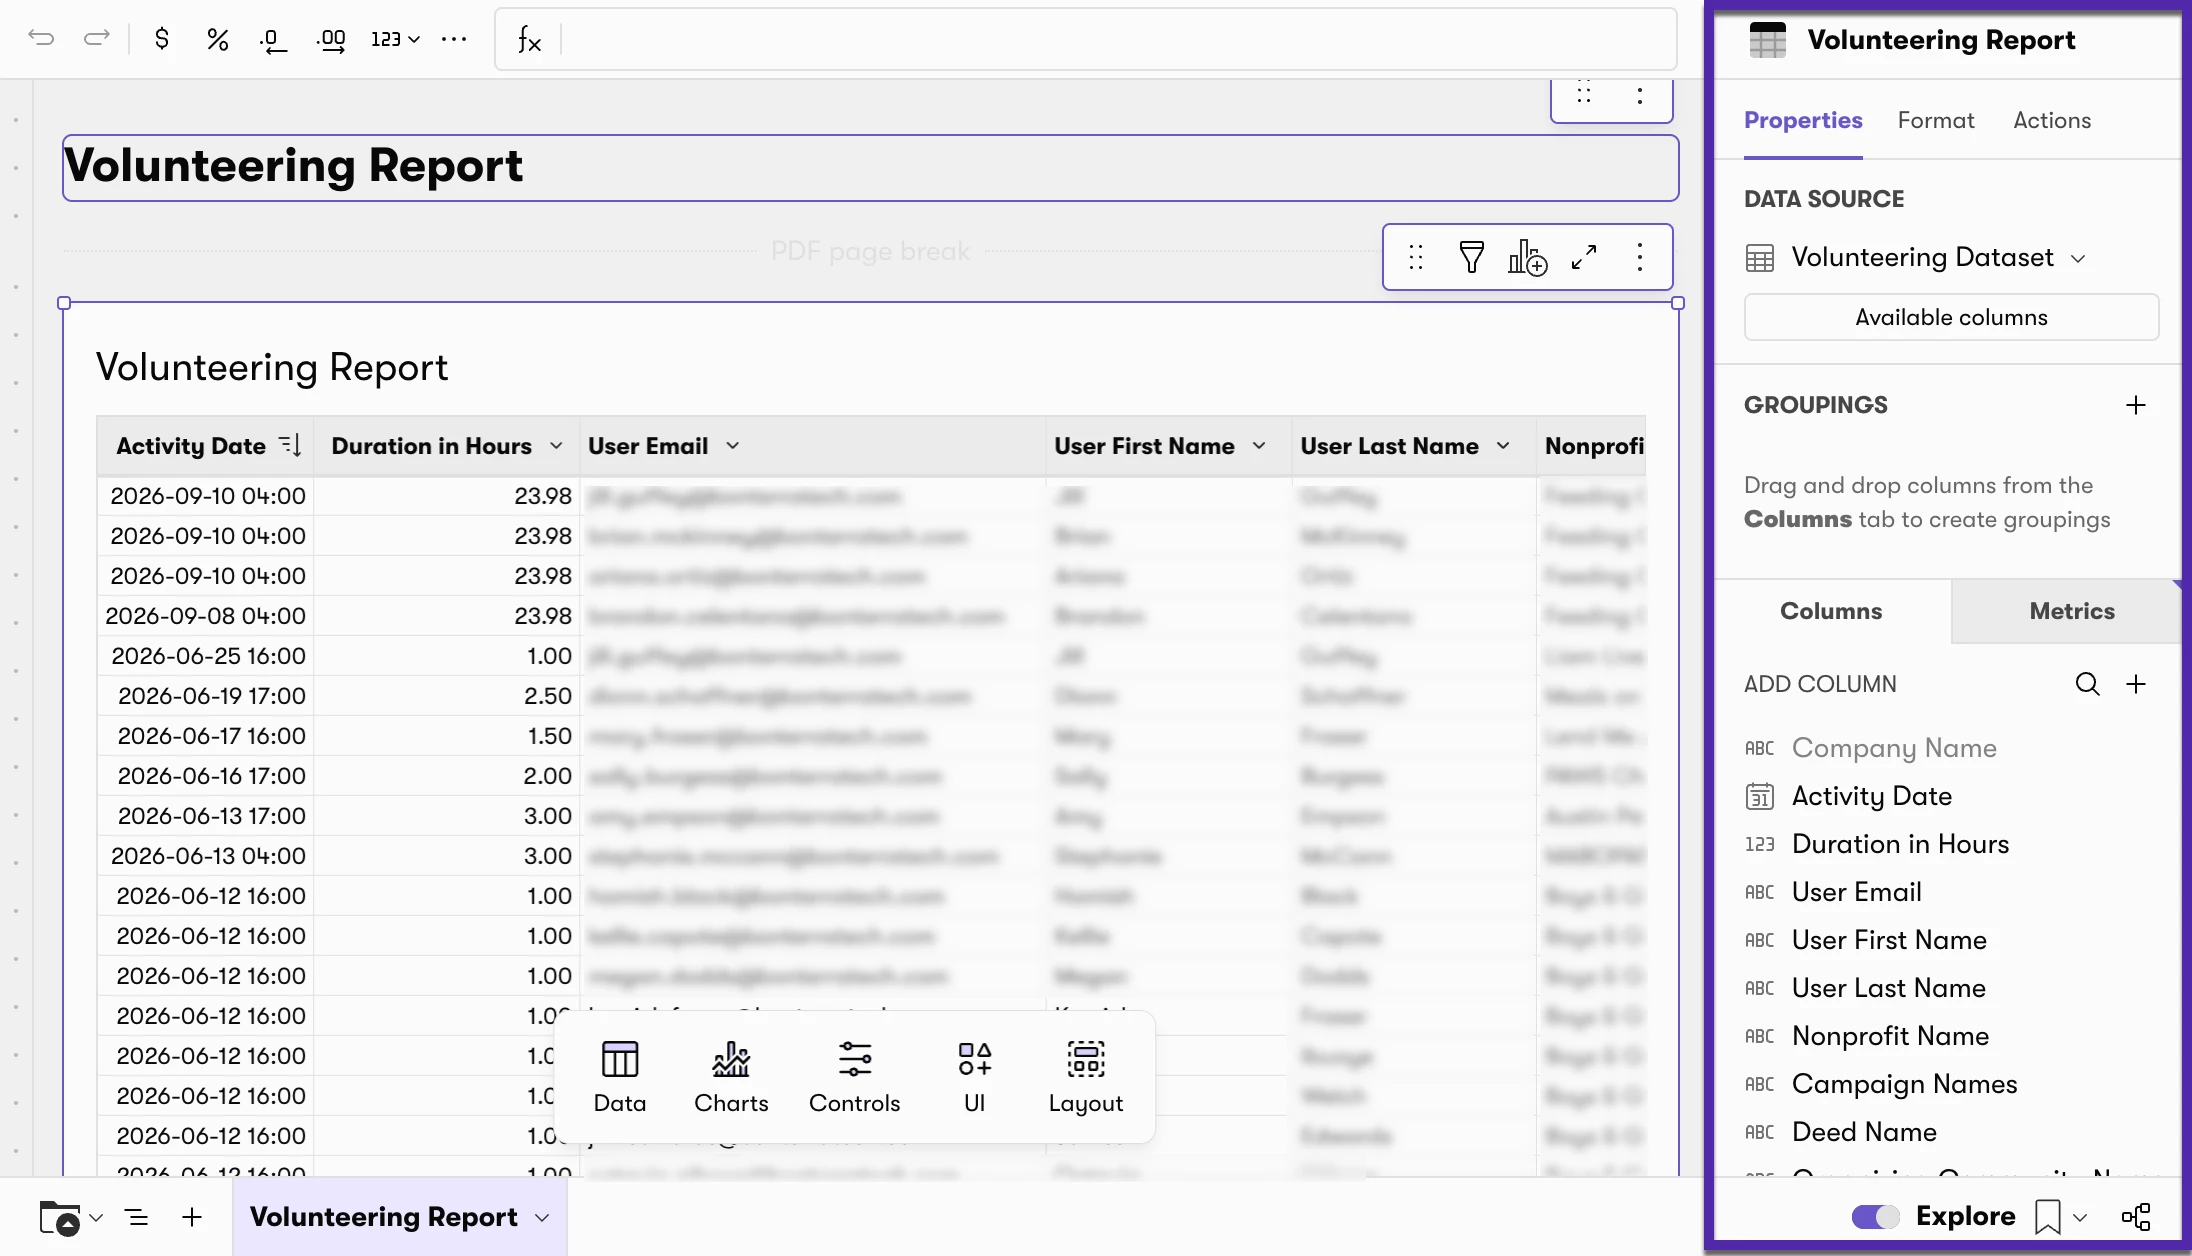Open the Volunteering Report page tab menu

pyautogui.click(x=543, y=1217)
